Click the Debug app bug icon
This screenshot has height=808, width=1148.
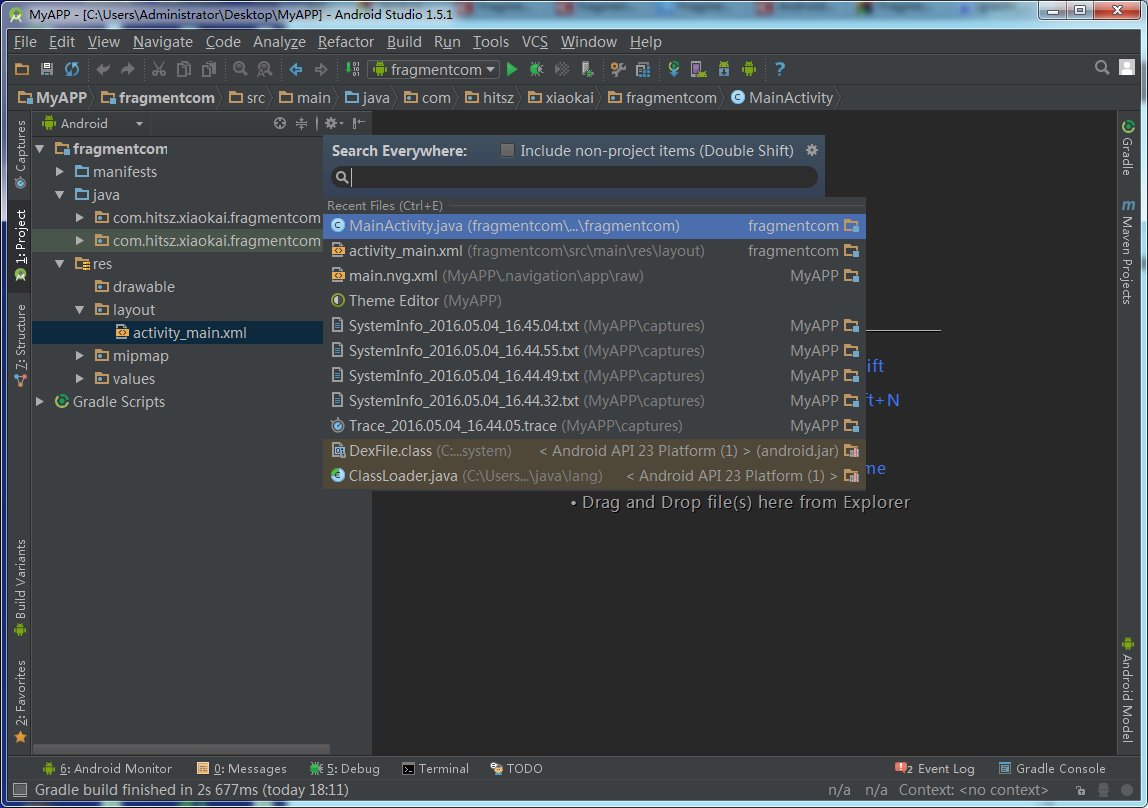[x=537, y=69]
